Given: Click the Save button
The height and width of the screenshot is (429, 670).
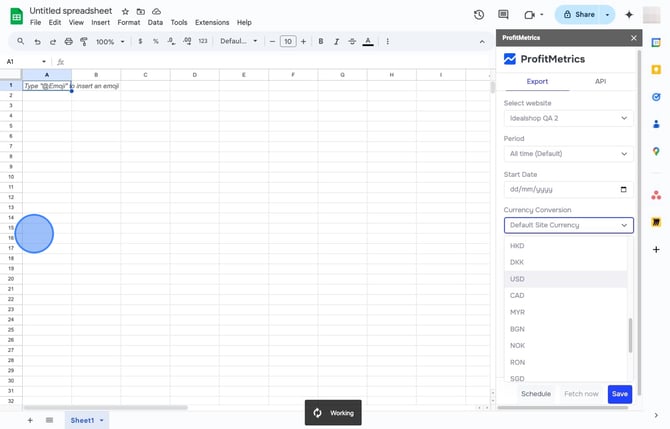Looking at the screenshot, I should click(x=620, y=394).
